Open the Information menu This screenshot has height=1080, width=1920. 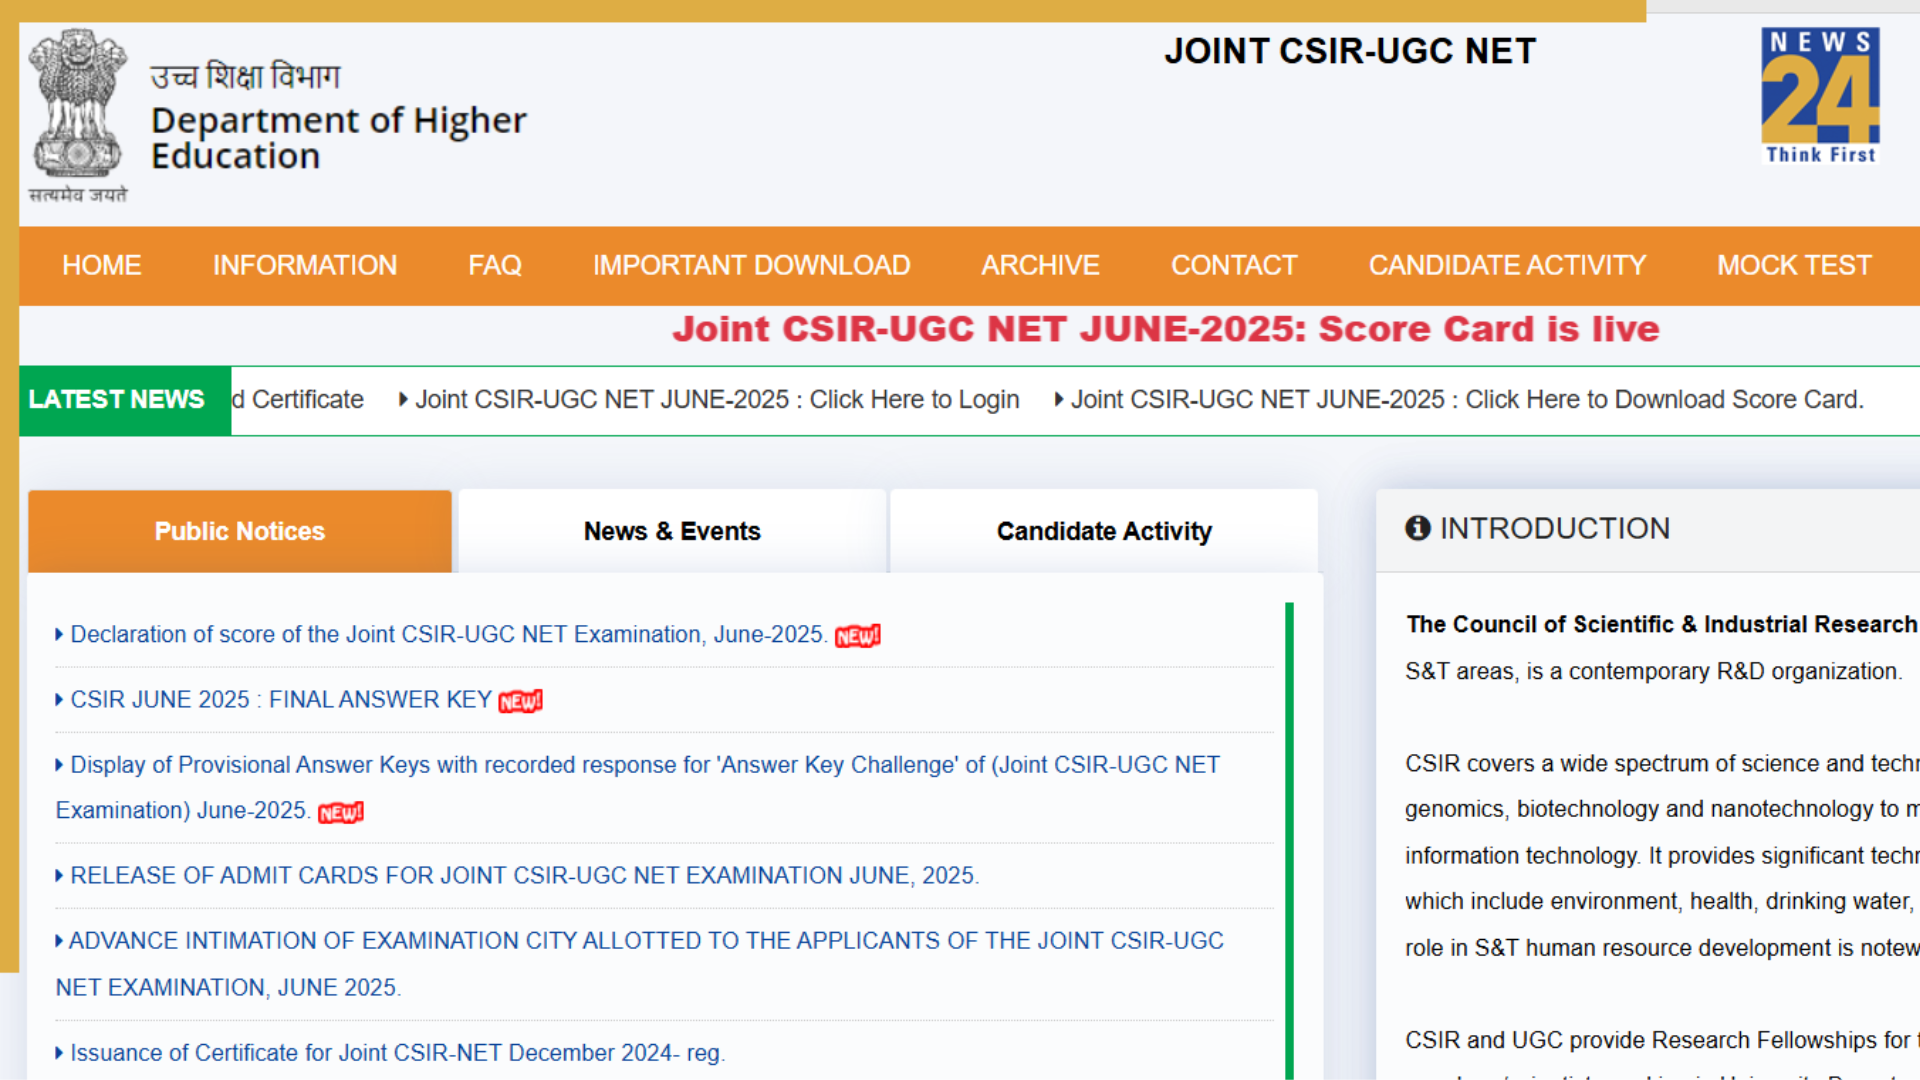click(x=304, y=265)
